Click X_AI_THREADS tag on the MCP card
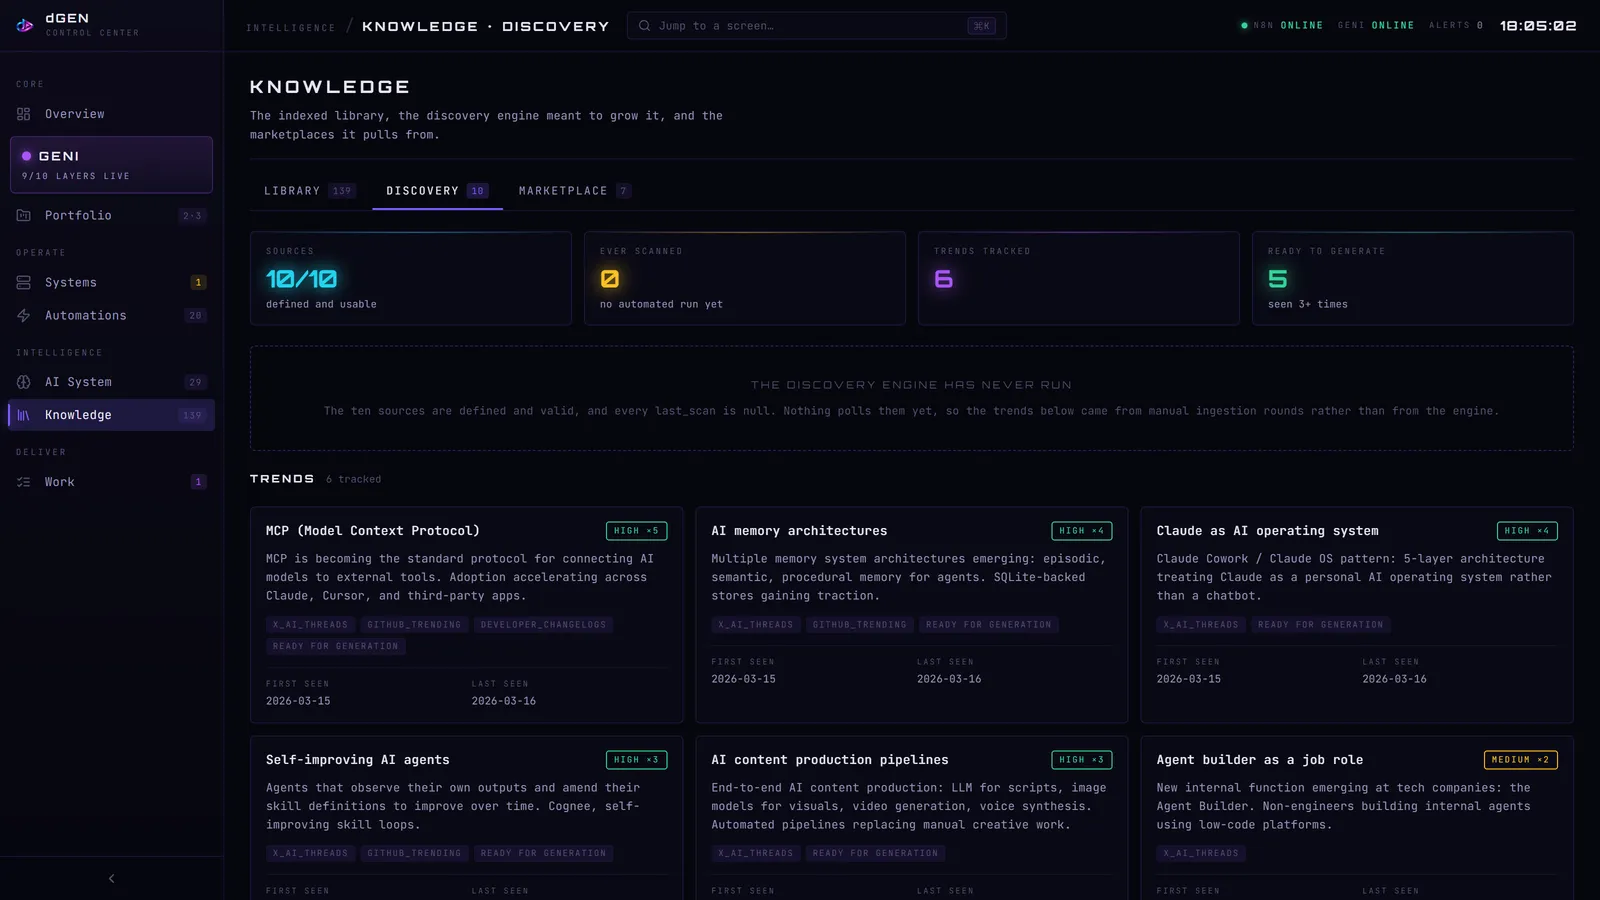Viewport: 1600px width, 900px height. pos(310,625)
